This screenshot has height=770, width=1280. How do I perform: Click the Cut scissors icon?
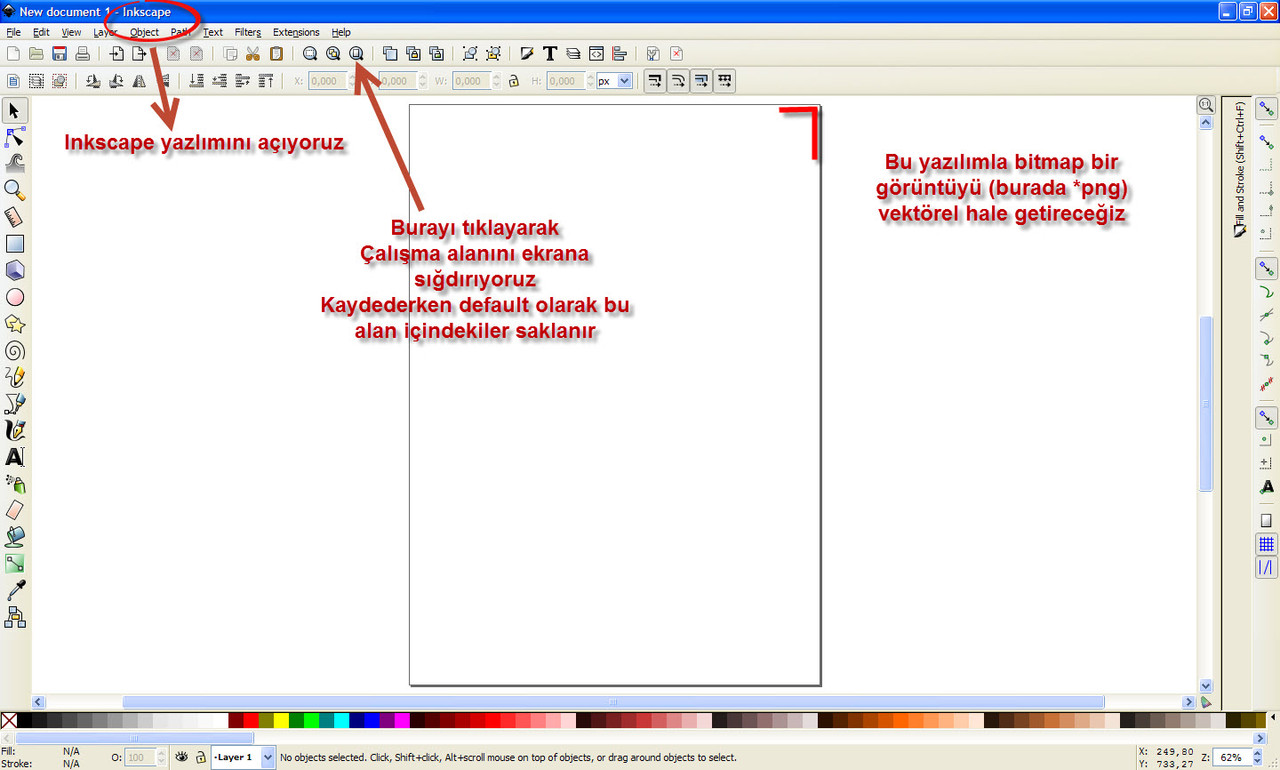253,54
